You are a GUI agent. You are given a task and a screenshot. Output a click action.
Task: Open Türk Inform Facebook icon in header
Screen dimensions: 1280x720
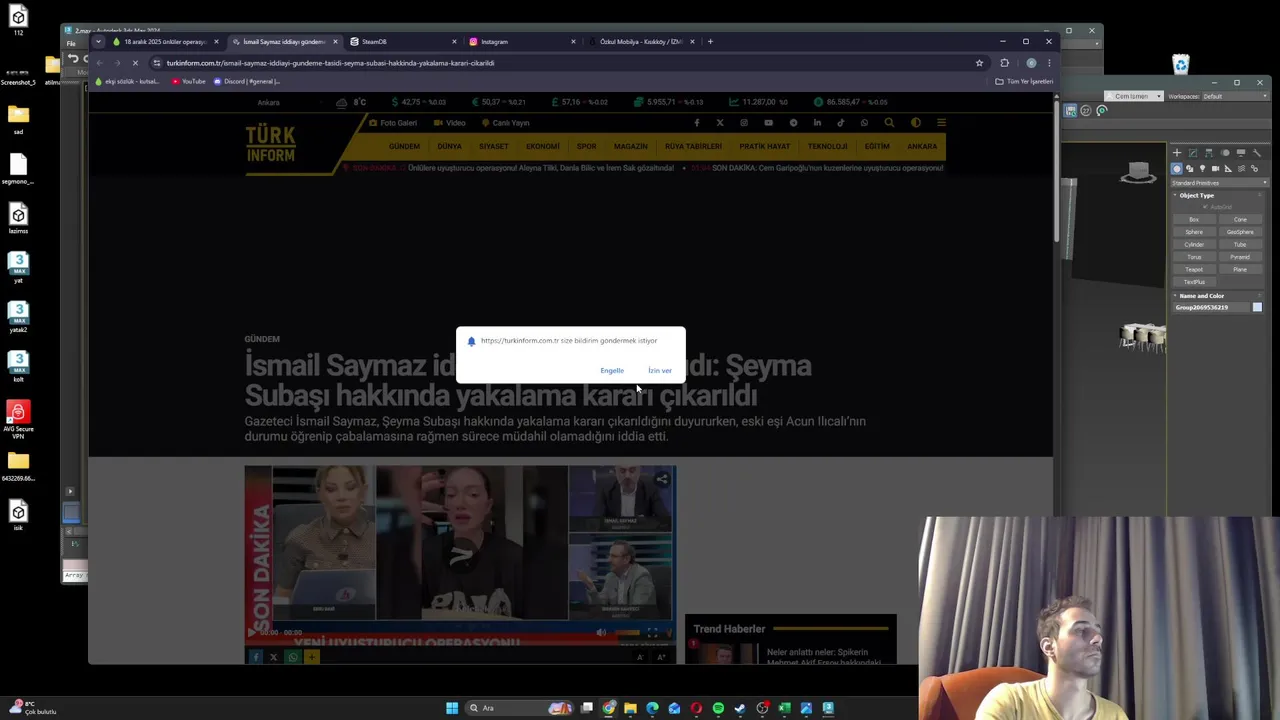pyautogui.click(x=697, y=123)
